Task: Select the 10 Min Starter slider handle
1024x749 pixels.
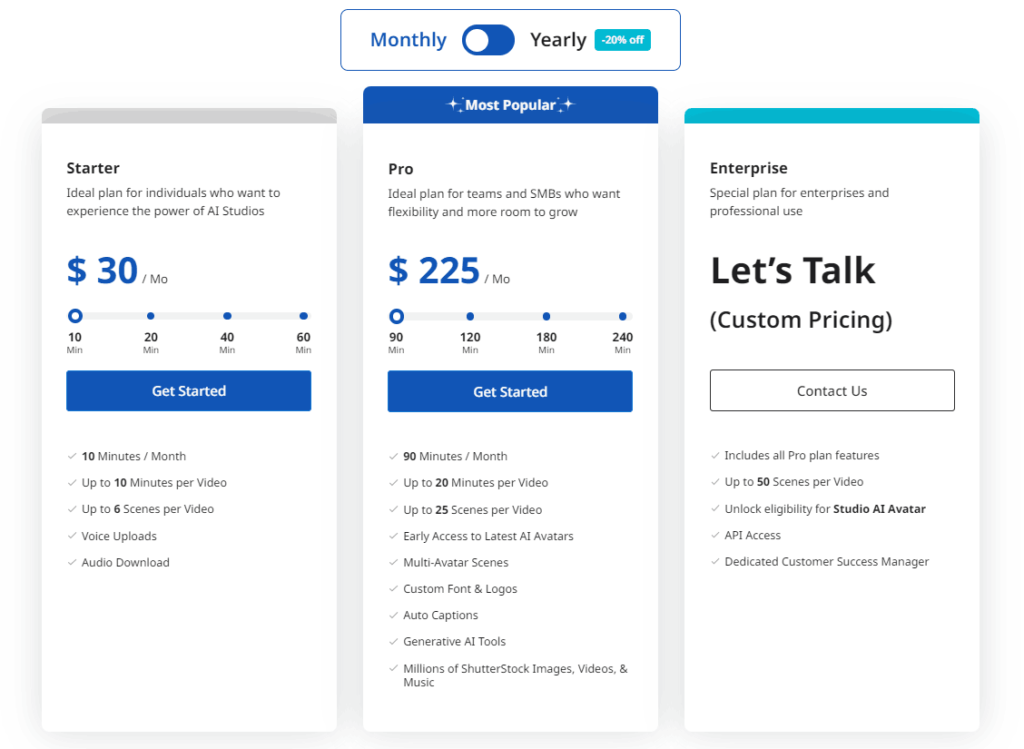Action: (75, 316)
